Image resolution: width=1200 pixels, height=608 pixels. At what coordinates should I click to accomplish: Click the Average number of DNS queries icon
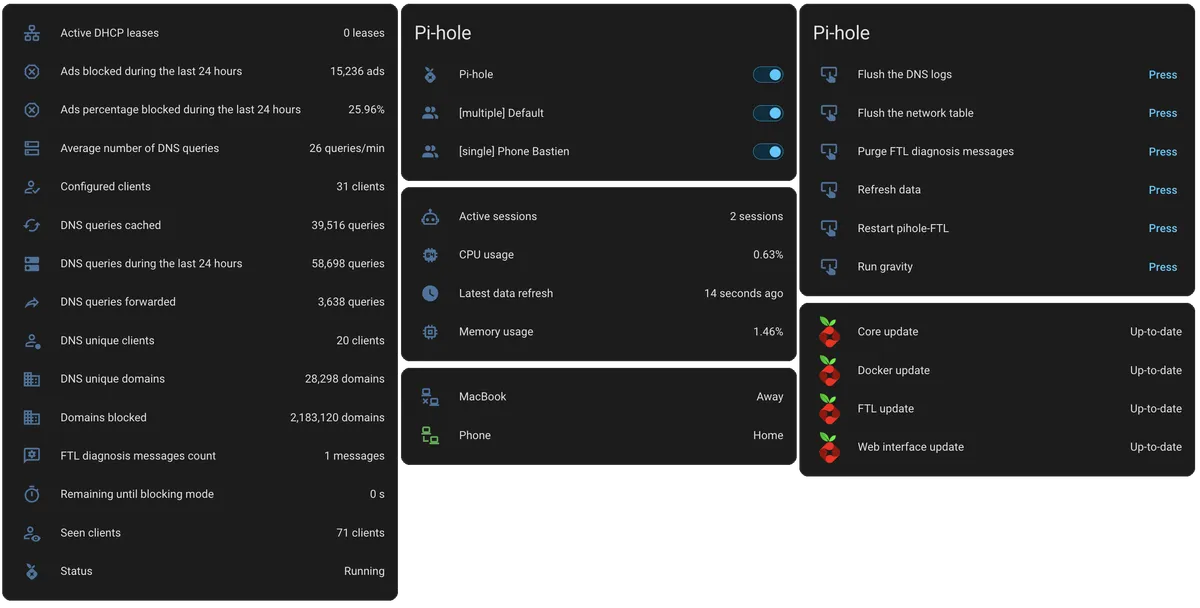point(32,148)
